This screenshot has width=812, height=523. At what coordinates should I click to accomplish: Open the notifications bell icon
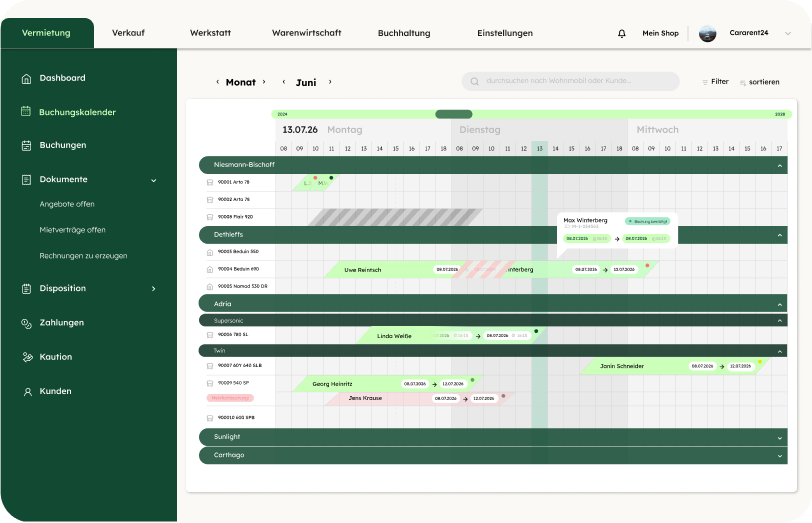[622, 33]
